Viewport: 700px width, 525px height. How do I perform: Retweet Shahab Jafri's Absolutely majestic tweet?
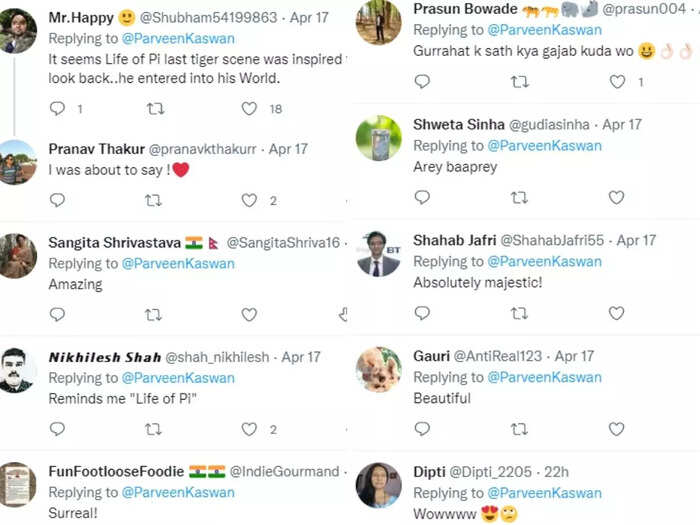tap(519, 313)
